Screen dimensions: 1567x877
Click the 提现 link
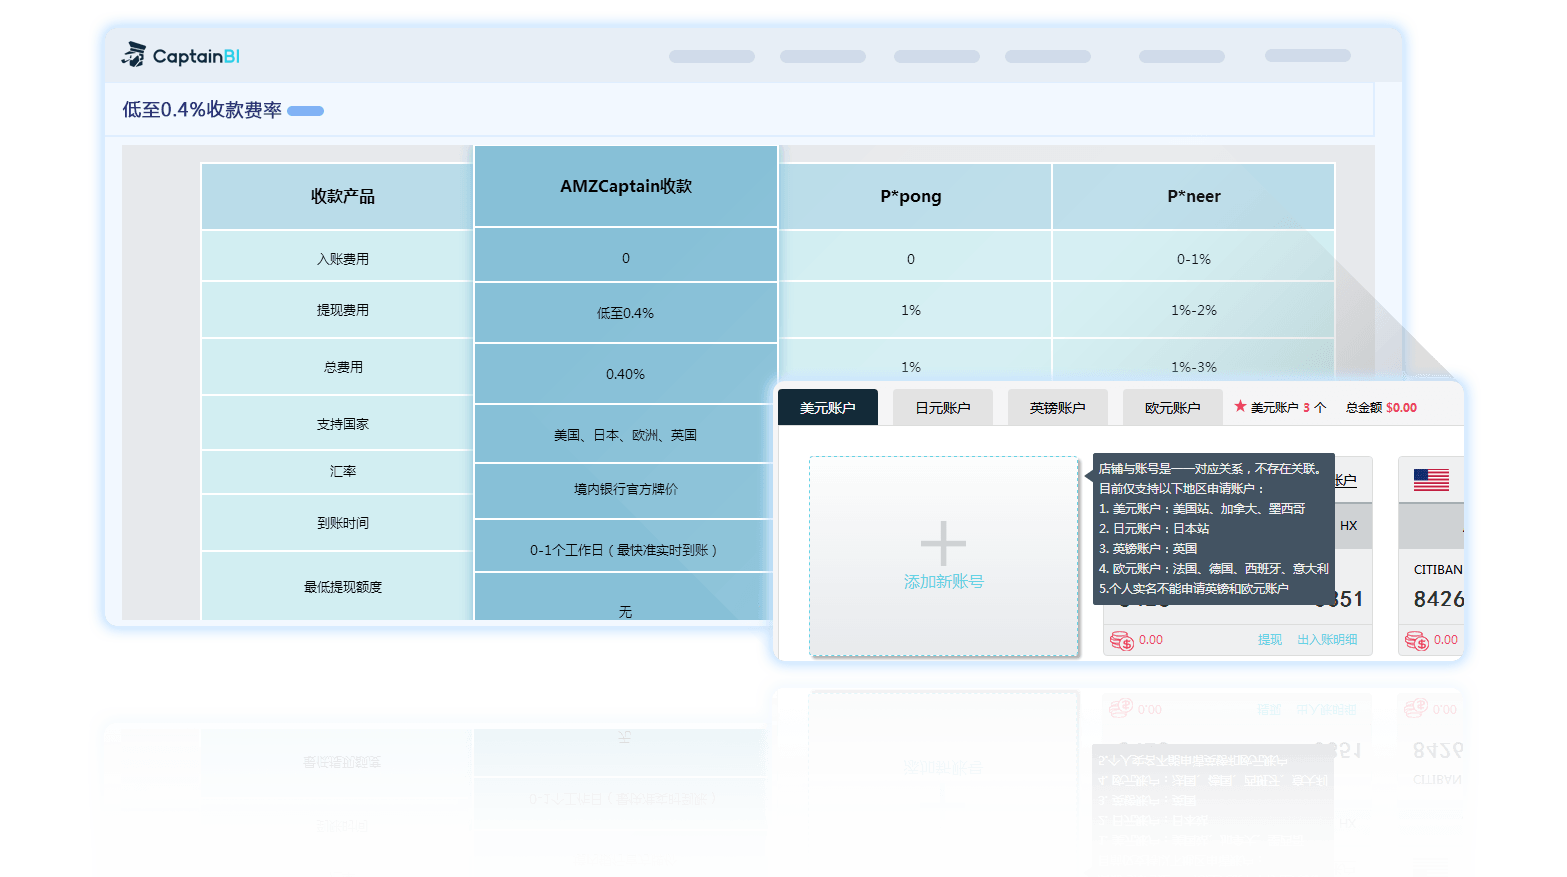1269,639
